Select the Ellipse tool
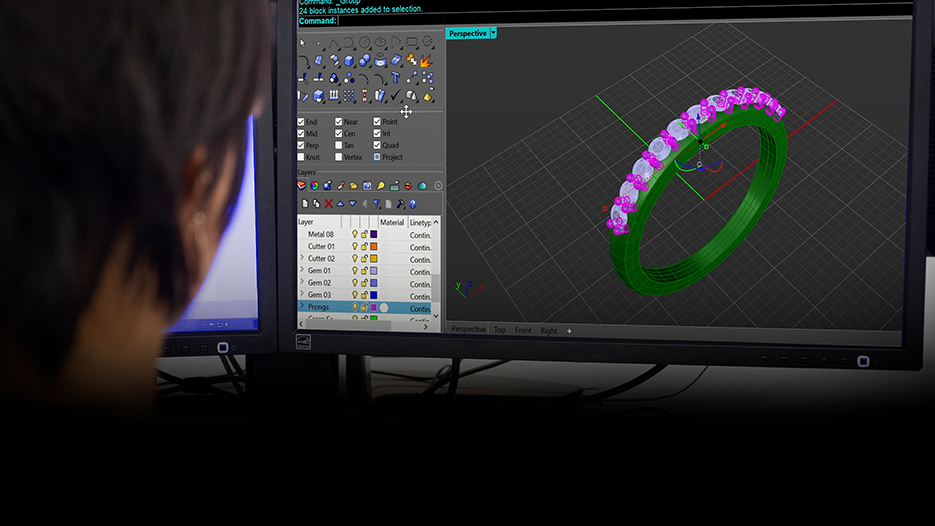This screenshot has width=935, height=526. pos(380,42)
